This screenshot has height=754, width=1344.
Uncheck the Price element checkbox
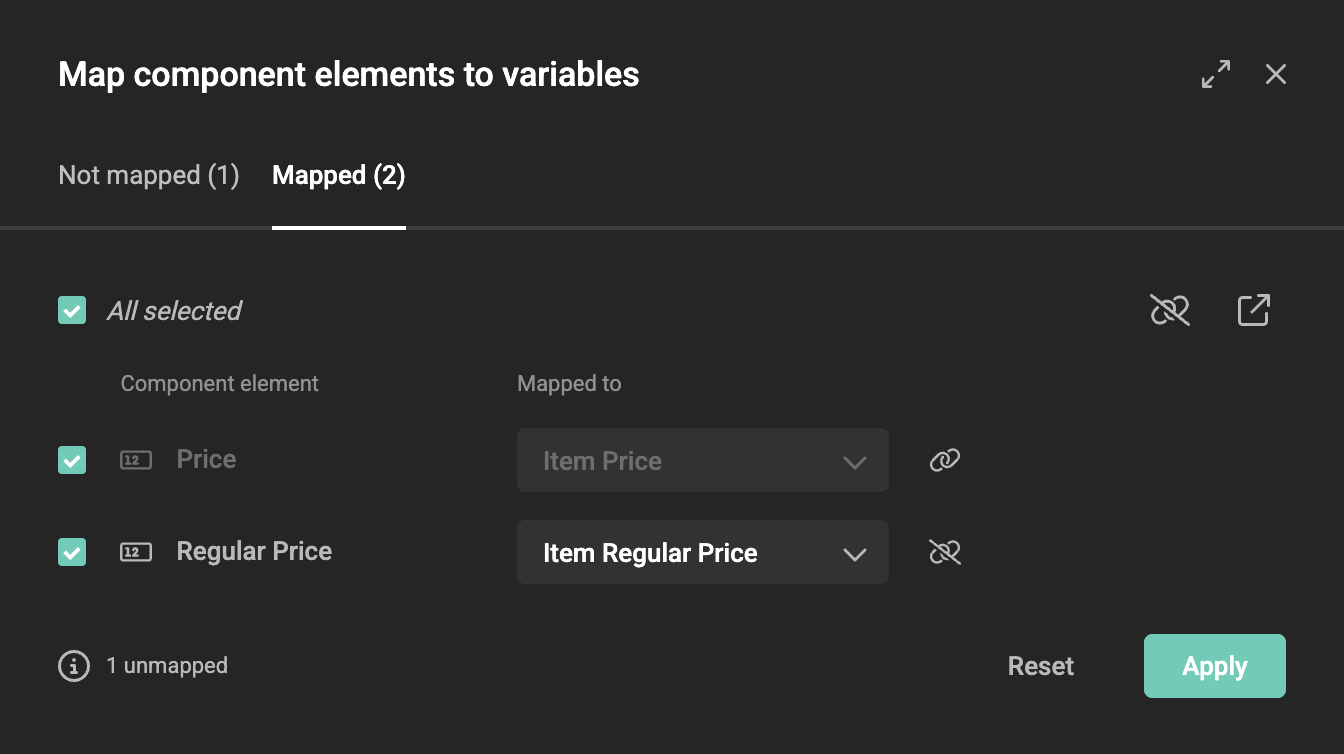(x=71, y=460)
